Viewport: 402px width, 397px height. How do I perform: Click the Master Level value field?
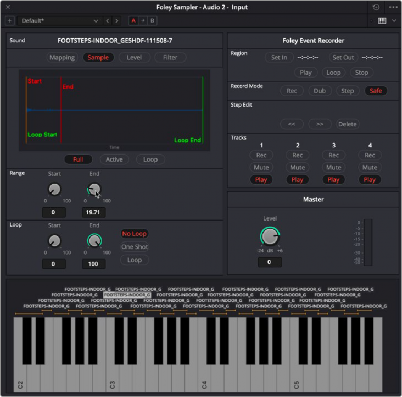click(x=270, y=262)
